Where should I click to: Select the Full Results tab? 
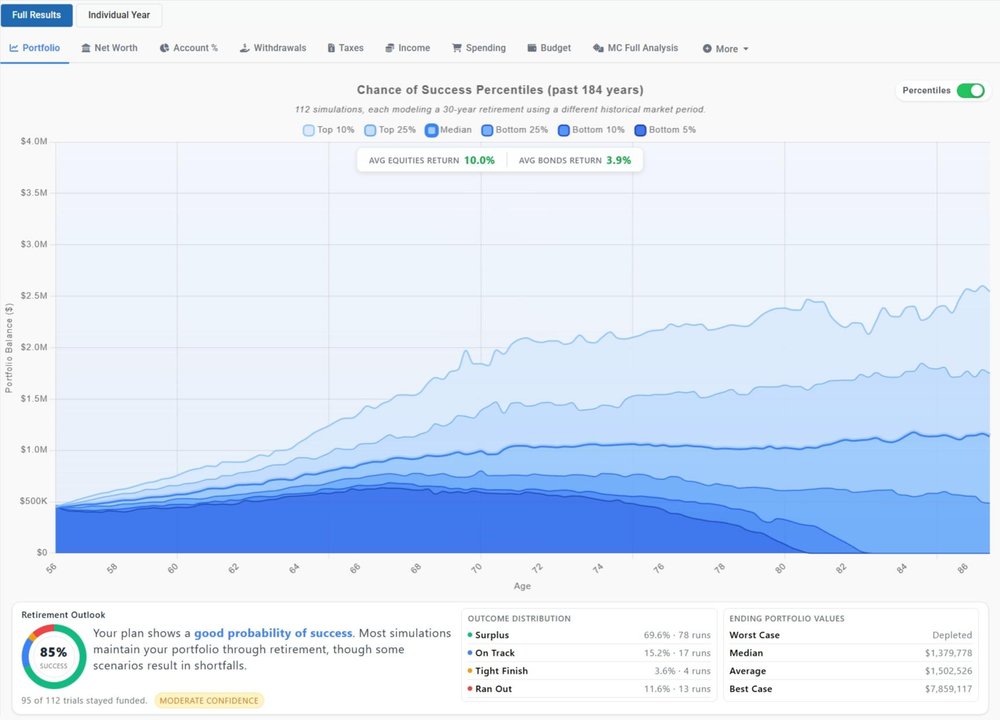coord(37,15)
